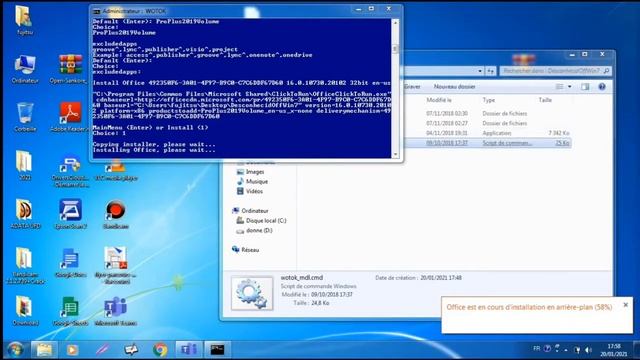Open the media player taskbar icon
Viewport: 640px width, 360px height.
(x=72, y=350)
